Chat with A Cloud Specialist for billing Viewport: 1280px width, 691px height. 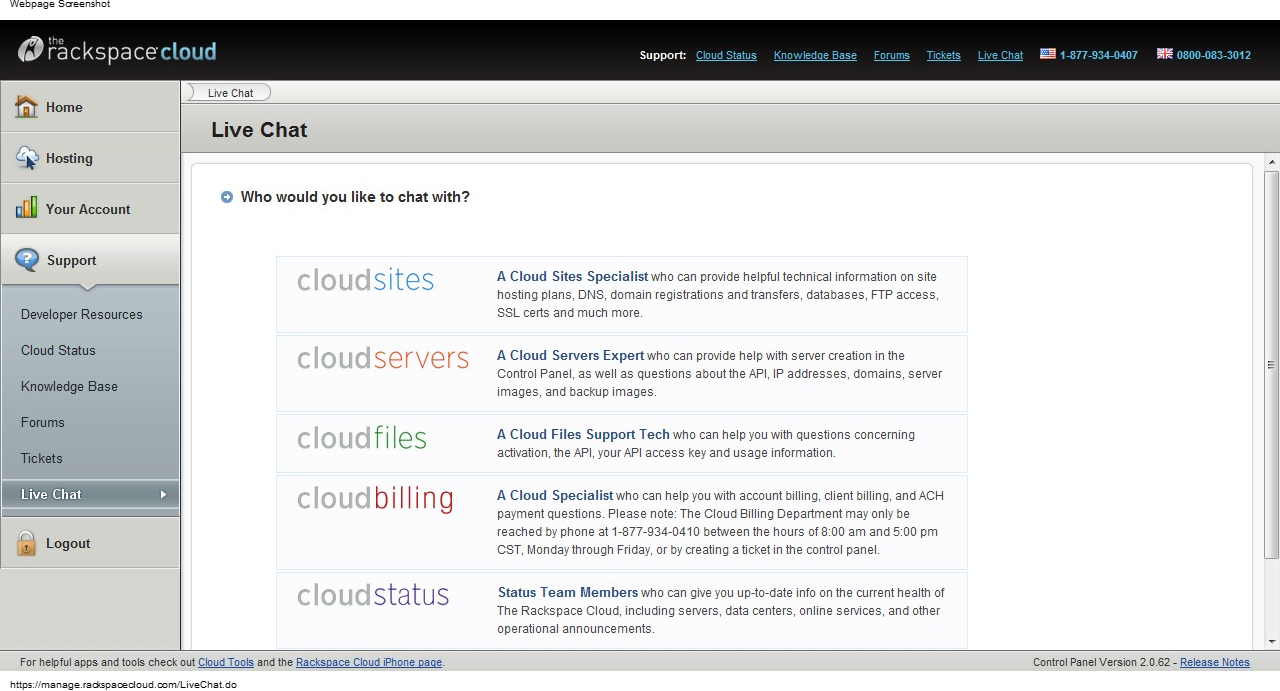pyautogui.click(x=555, y=496)
